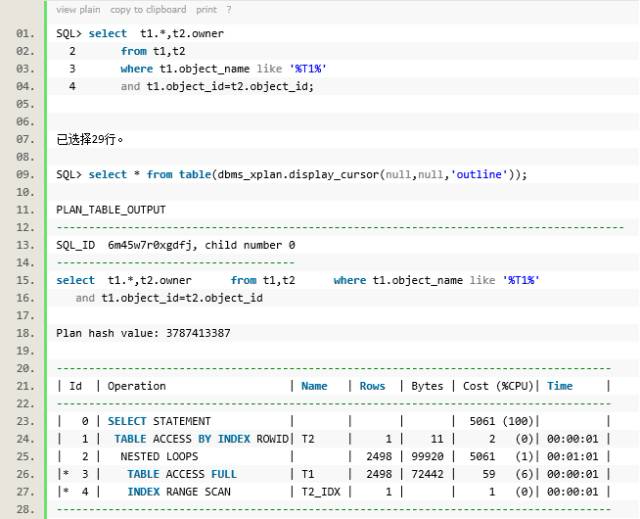This screenshot has height=519, width=640.
Task: Click the "view plain" link
Action: pyautogui.click(x=78, y=10)
